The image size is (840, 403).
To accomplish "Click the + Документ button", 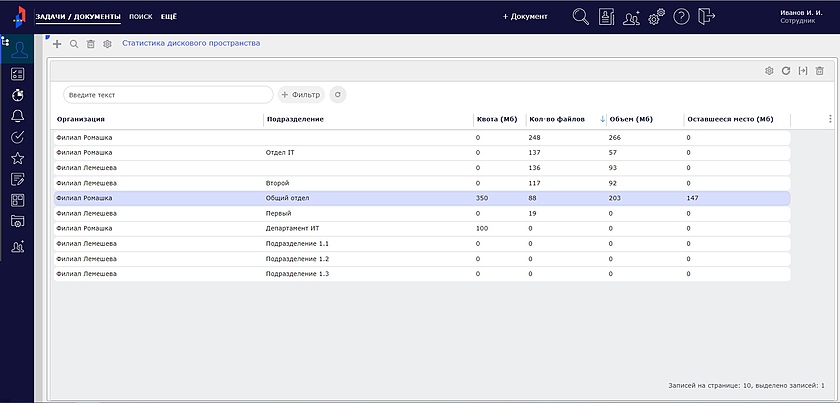I will point(525,17).
